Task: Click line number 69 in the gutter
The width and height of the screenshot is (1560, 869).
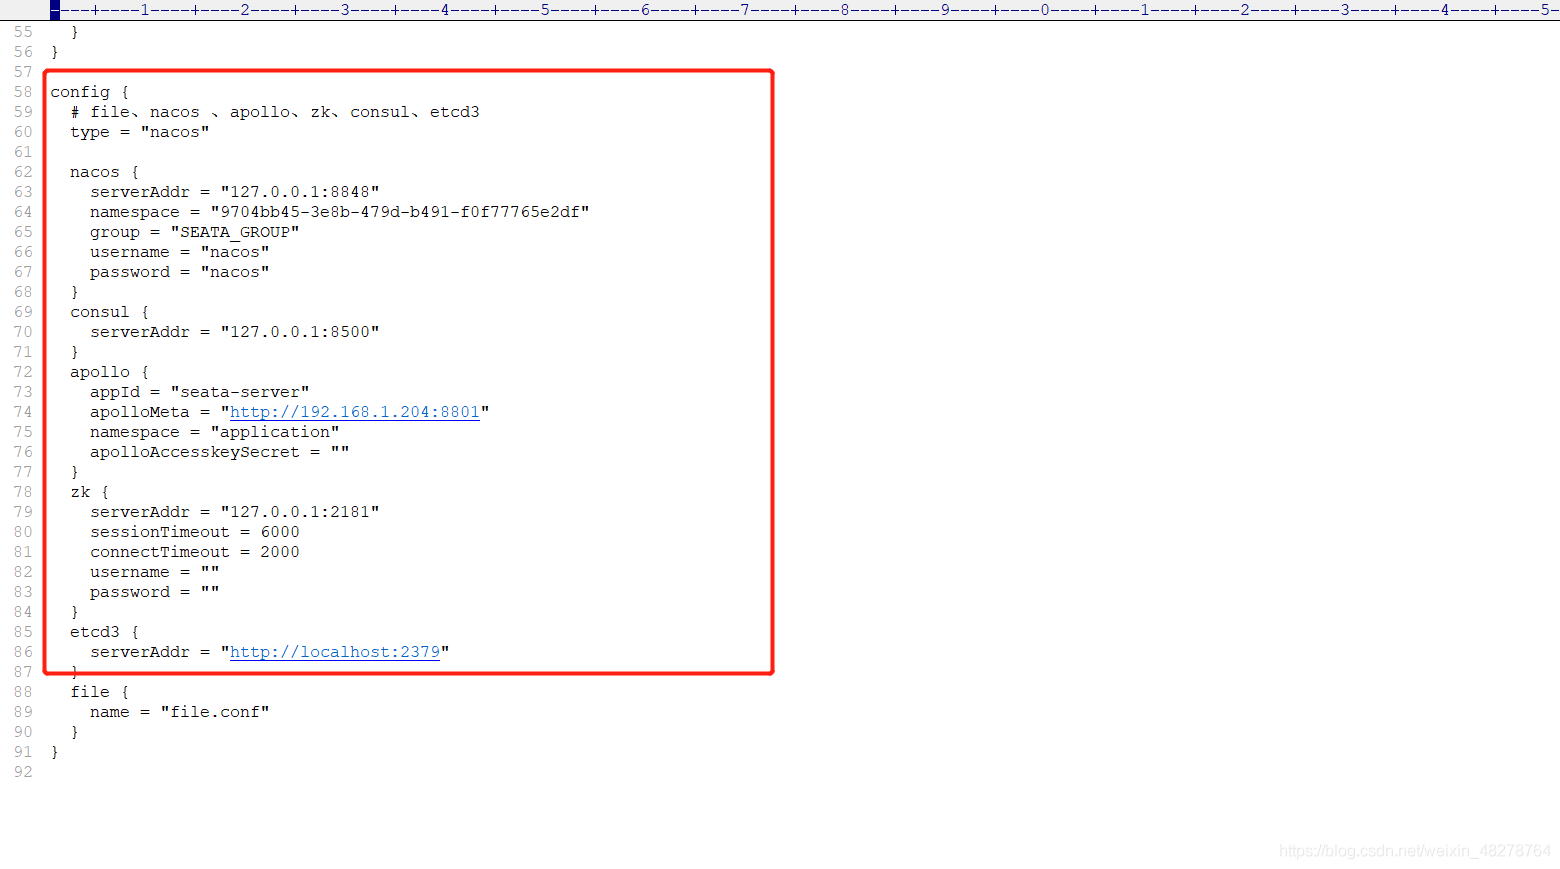Action: click(23, 312)
